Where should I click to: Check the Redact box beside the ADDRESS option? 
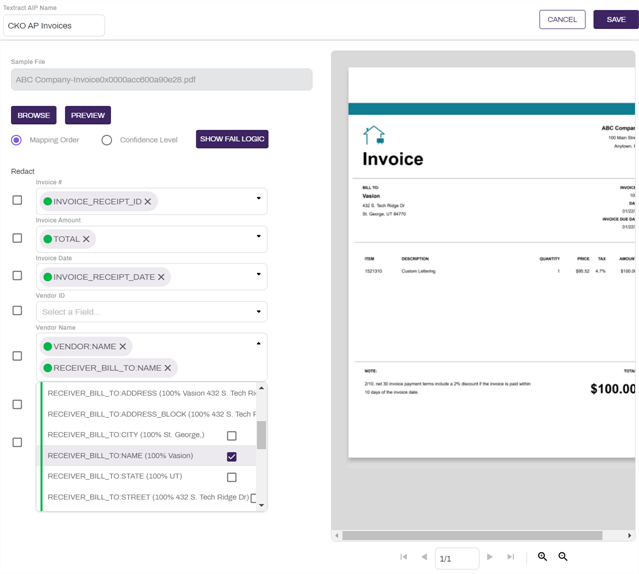point(17,405)
